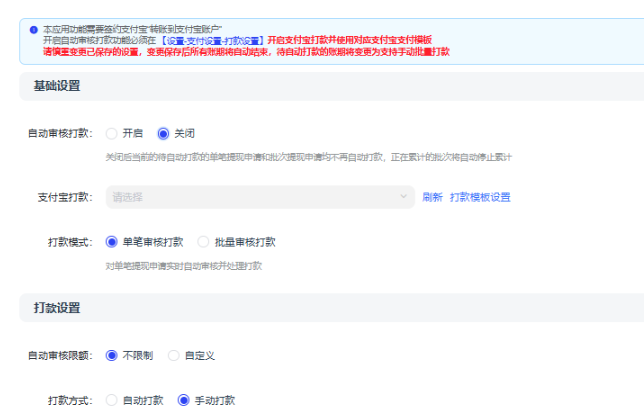Select 开启 for 自动审核打款
Viewport: 644px width, 415px height.
(x=112, y=133)
